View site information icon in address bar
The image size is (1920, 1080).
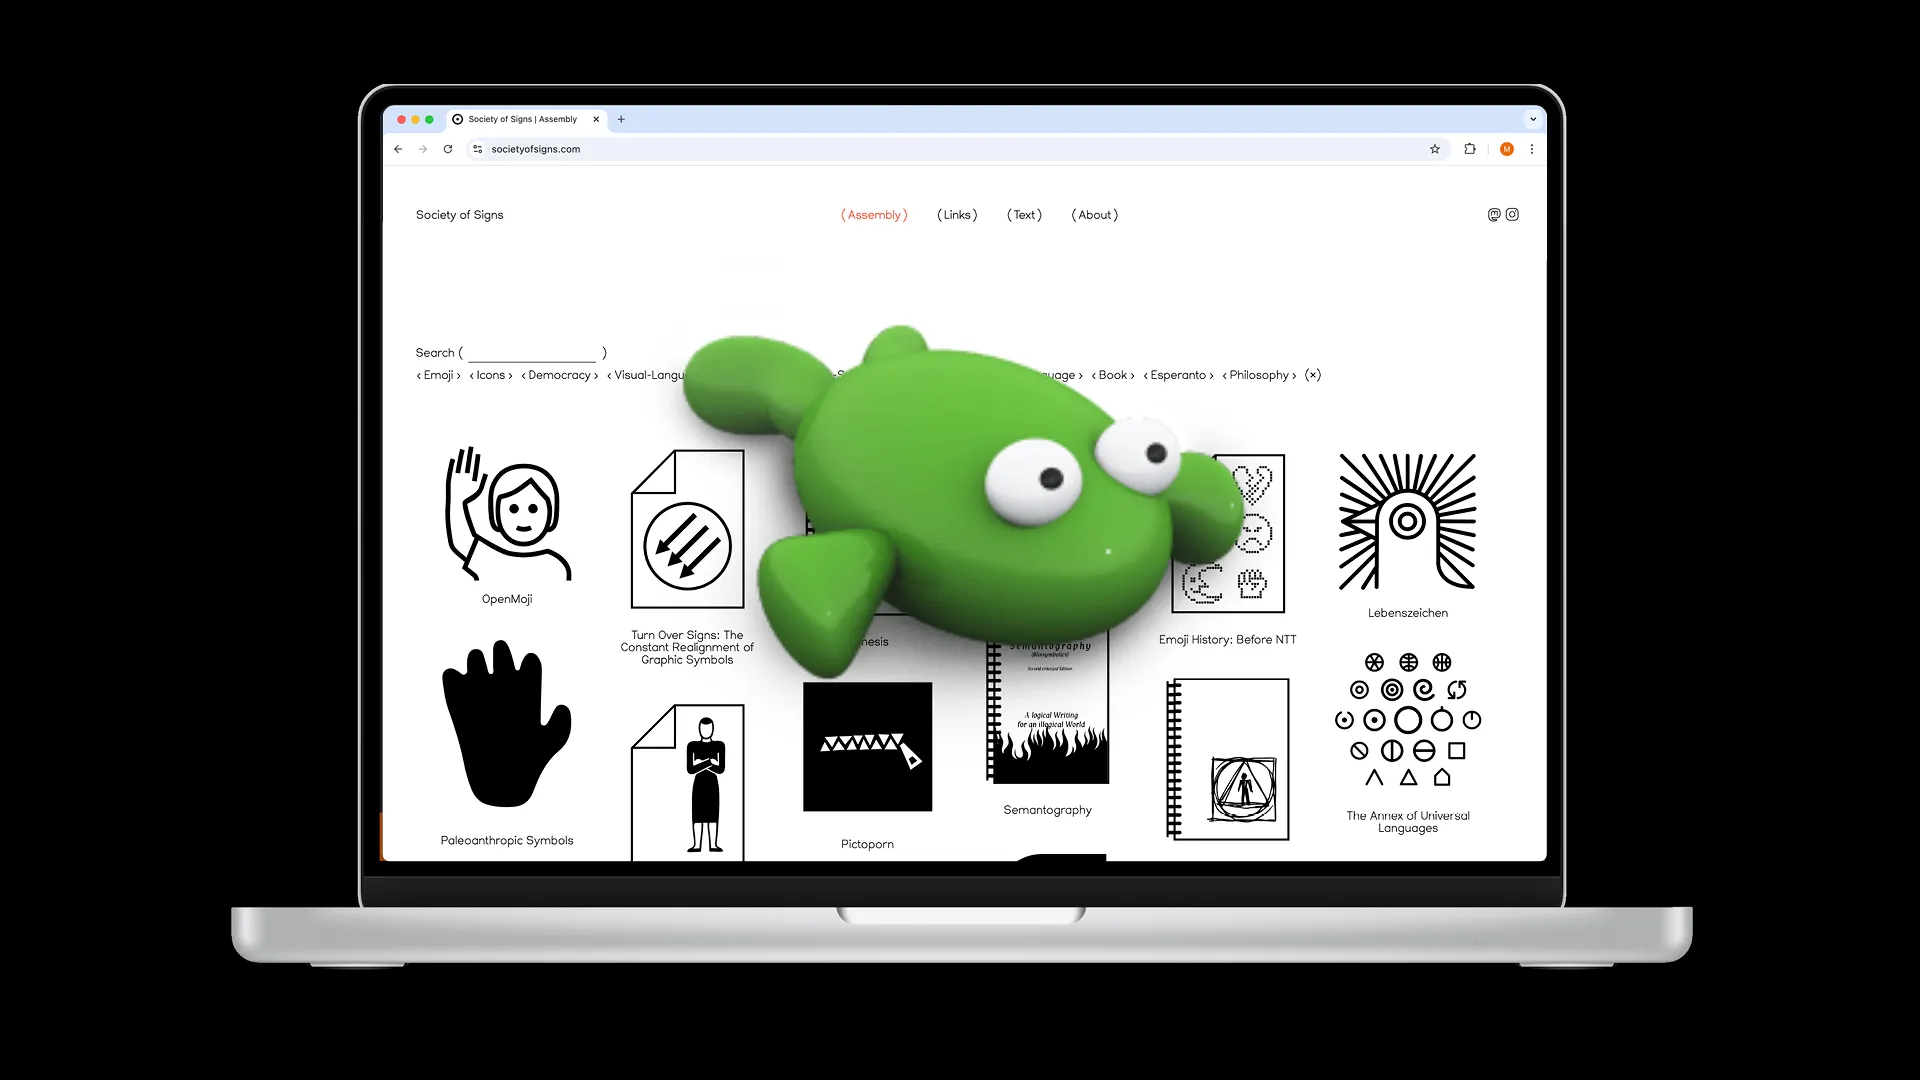pos(478,149)
